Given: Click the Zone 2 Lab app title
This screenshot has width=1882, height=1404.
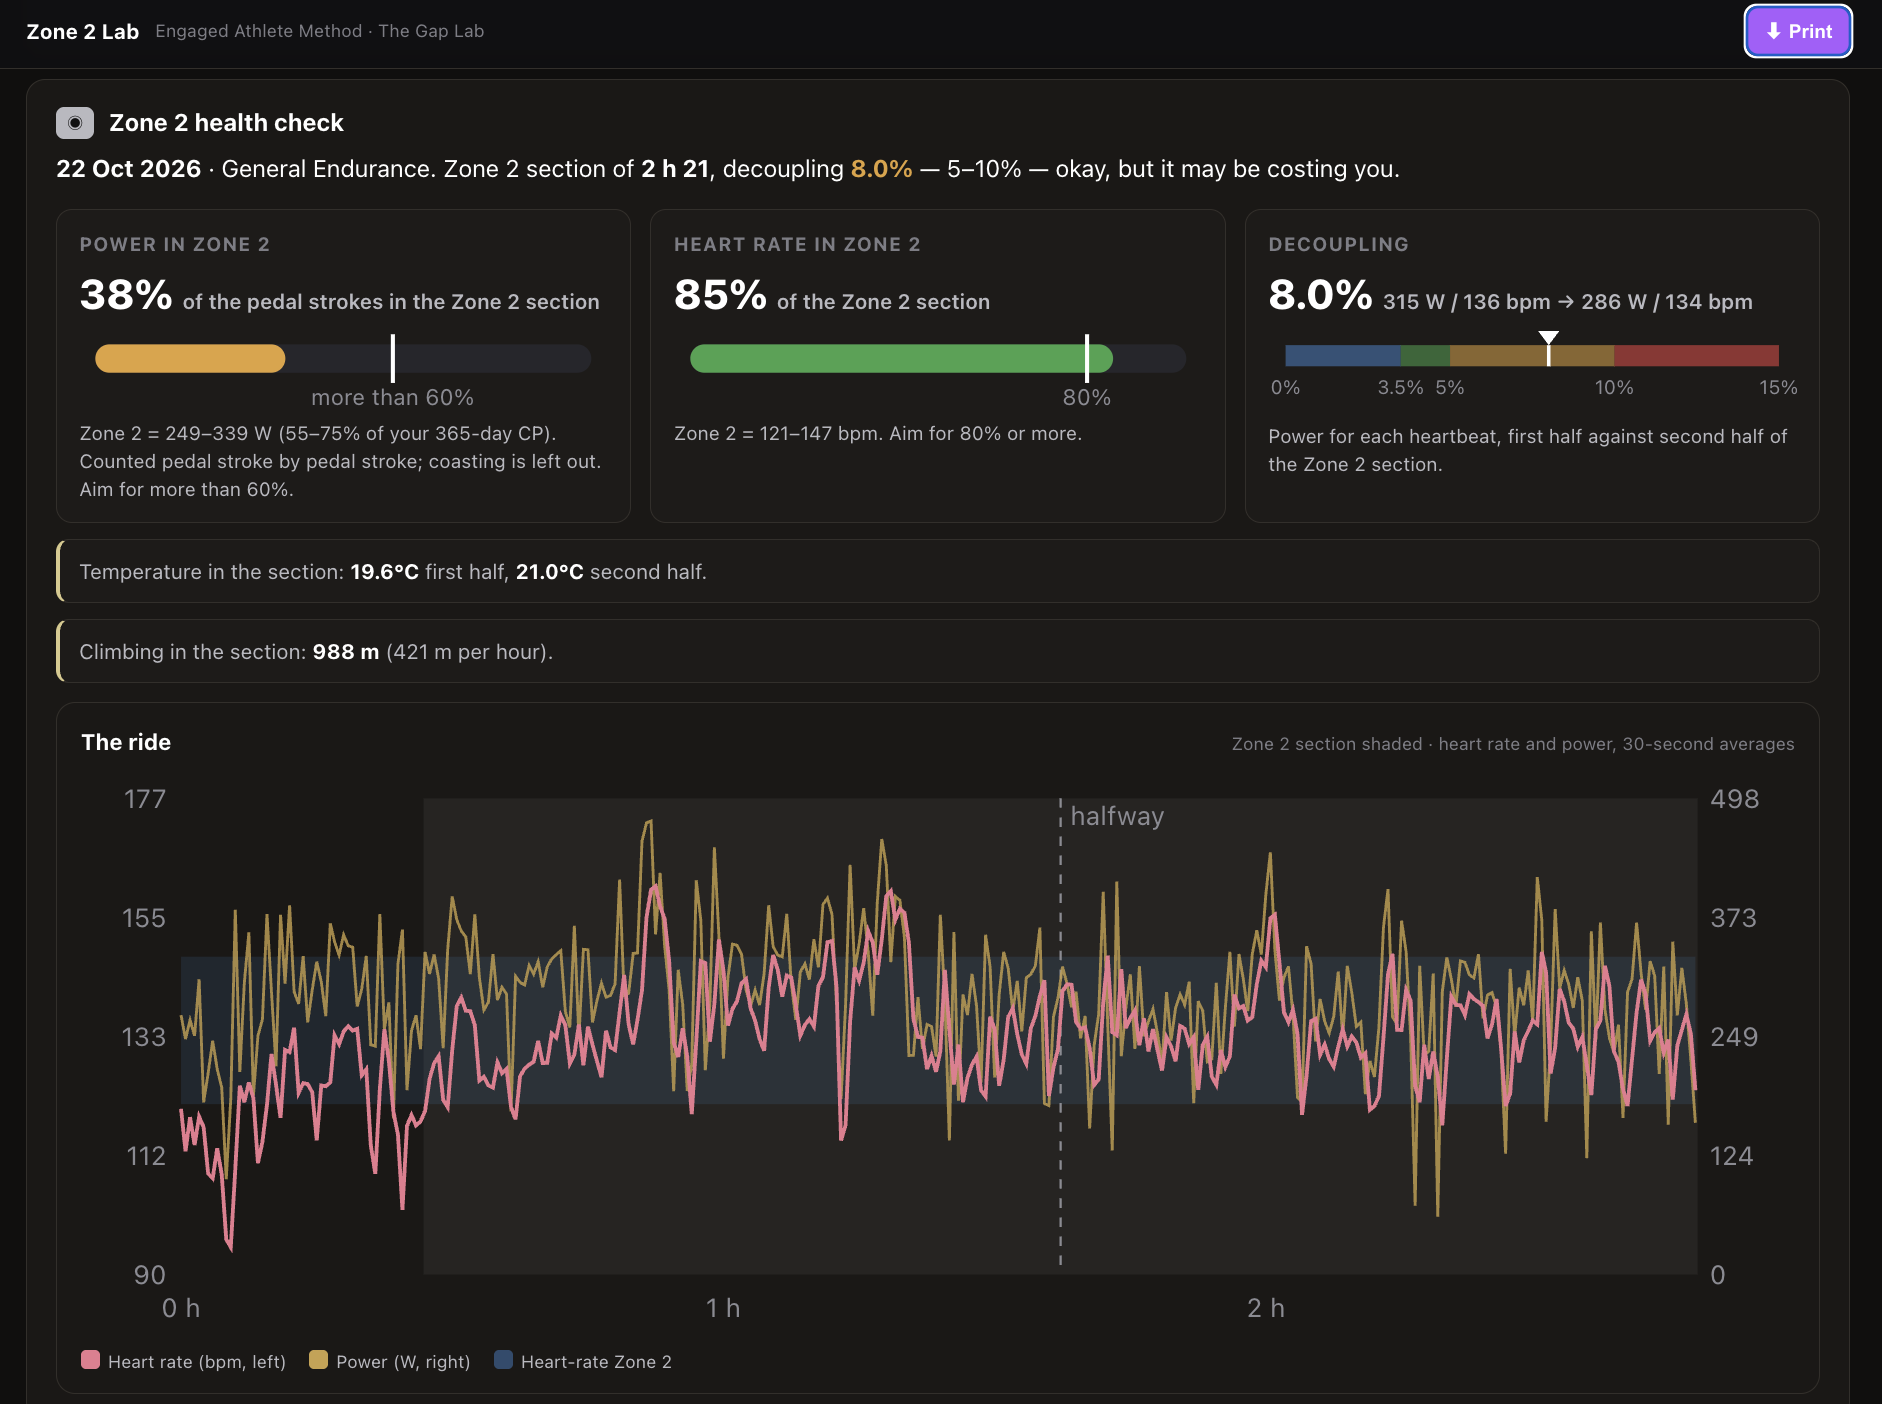Looking at the screenshot, I should point(83,31).
